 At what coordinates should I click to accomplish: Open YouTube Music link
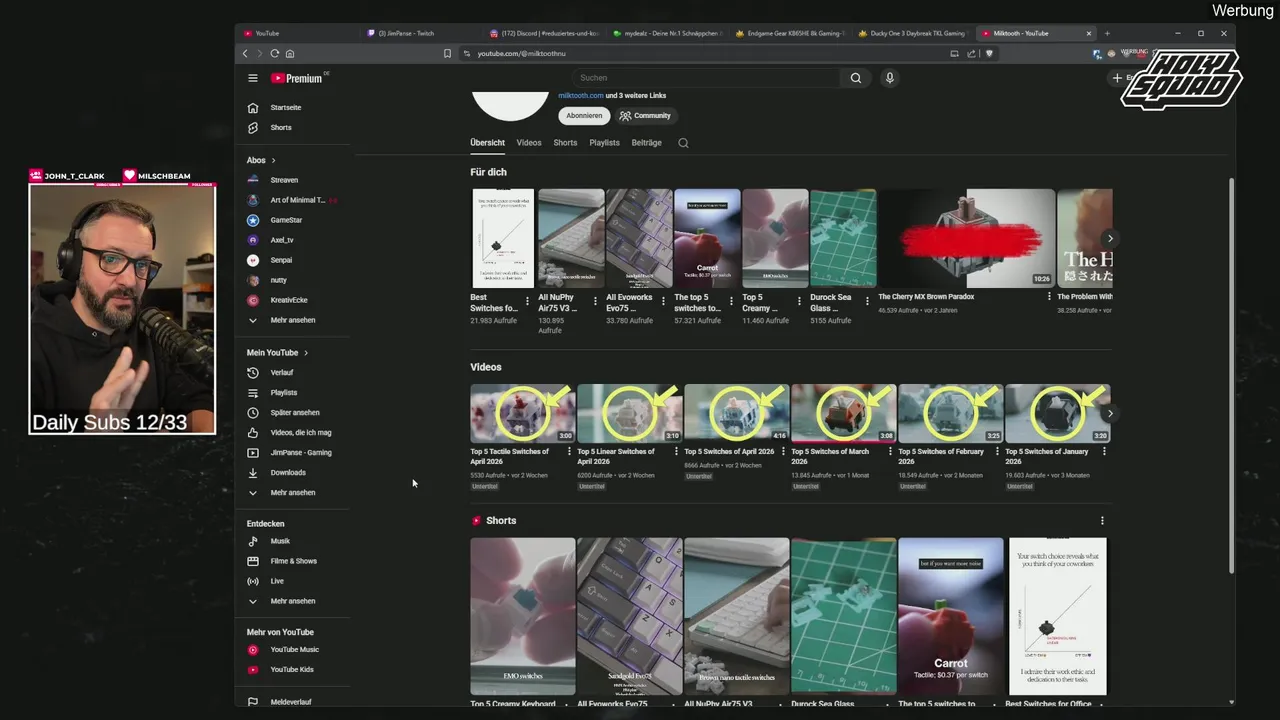coord(296,650)
